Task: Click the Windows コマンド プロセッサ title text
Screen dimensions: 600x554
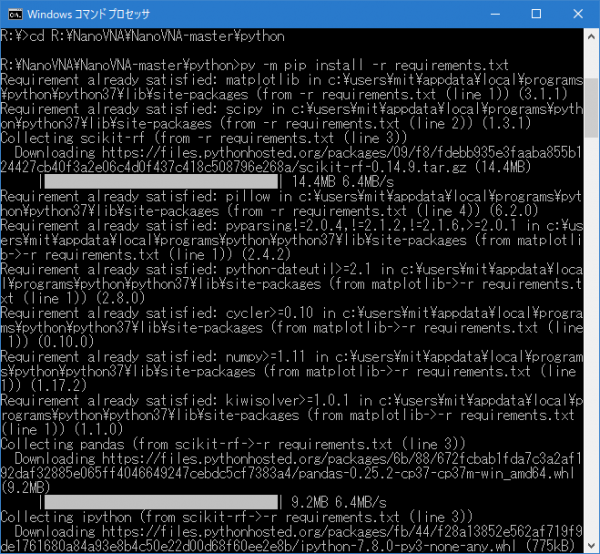Action: [88, 15]
